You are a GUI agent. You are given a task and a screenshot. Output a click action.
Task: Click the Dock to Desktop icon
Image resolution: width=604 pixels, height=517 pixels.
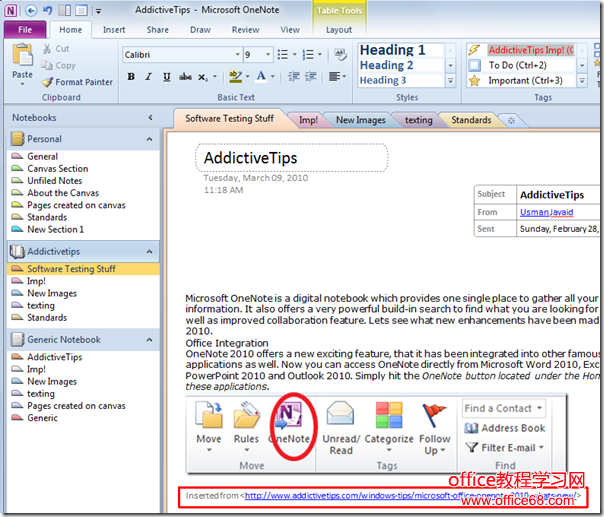point(65,10)
